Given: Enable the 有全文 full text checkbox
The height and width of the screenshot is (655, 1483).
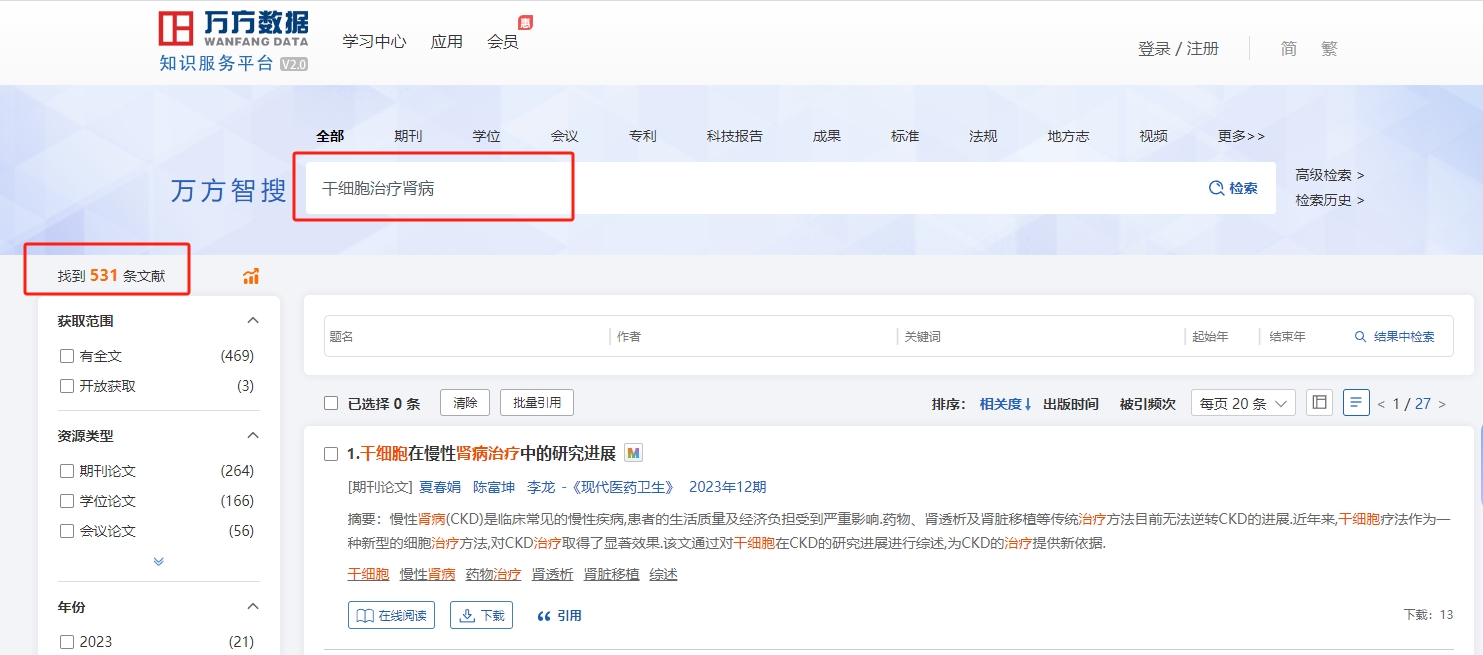Looking at the screenshot, I should [67, 356].
